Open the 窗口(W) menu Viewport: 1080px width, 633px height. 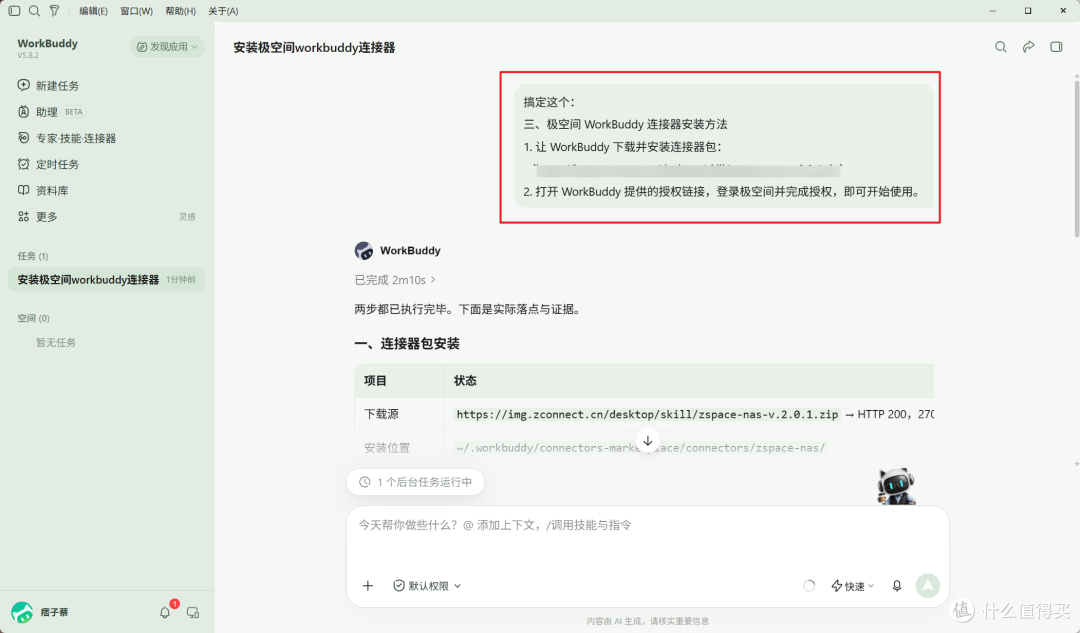click(136, 11)
